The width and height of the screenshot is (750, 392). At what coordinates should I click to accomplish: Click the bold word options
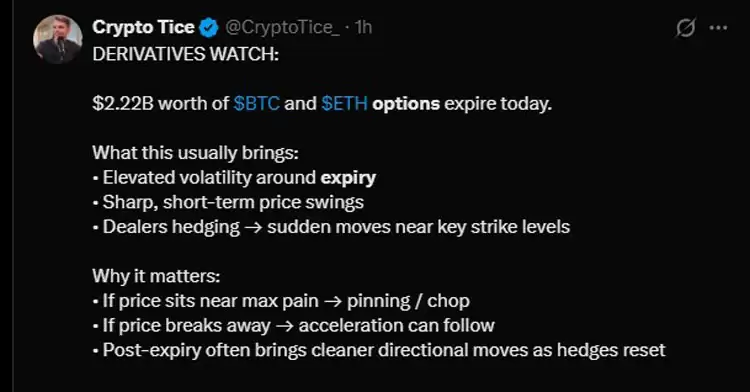tap(406, 104)
